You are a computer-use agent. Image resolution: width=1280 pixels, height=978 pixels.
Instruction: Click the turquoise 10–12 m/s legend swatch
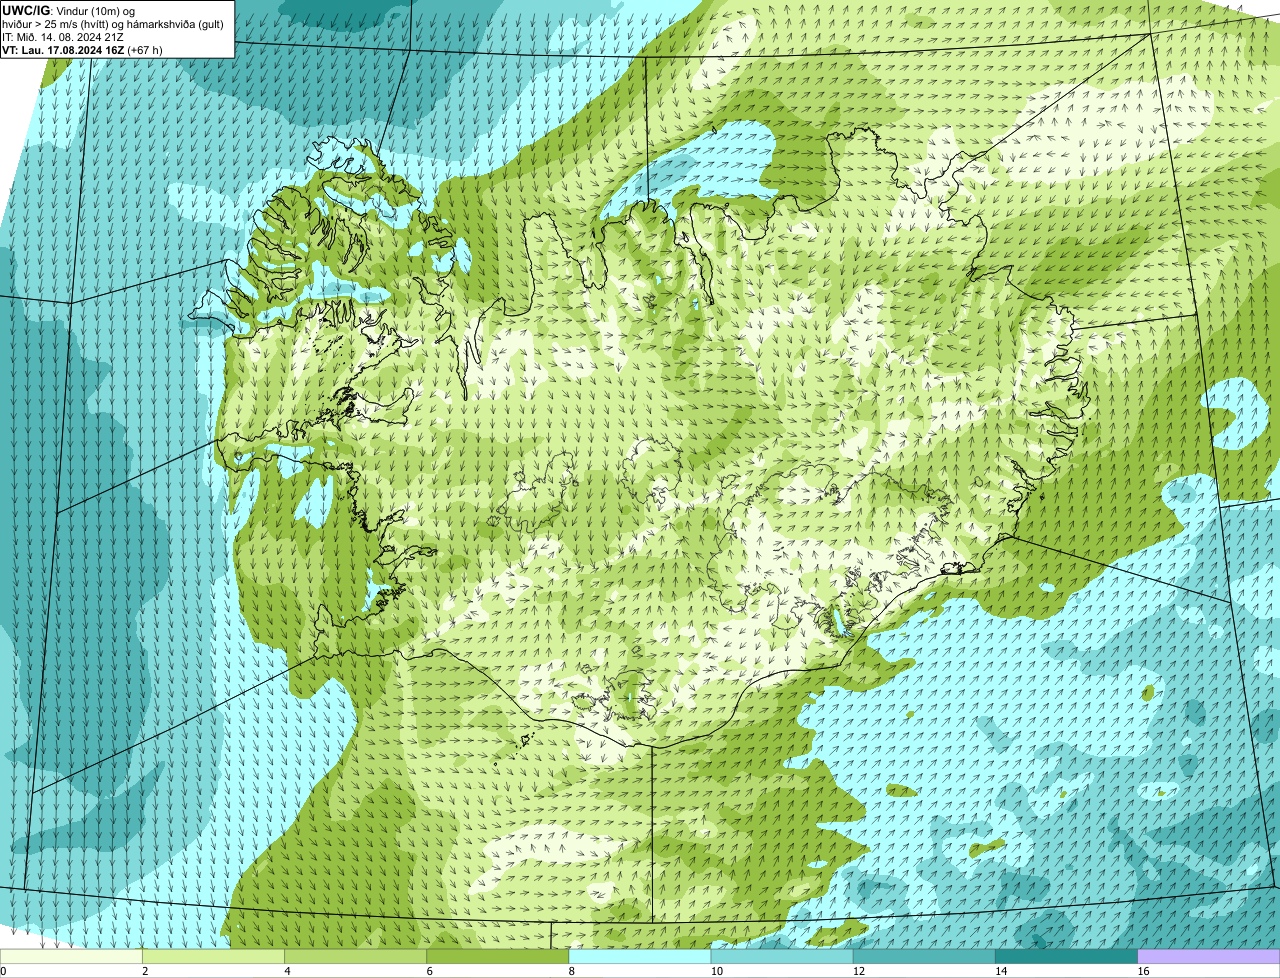[x=782, y=956]
